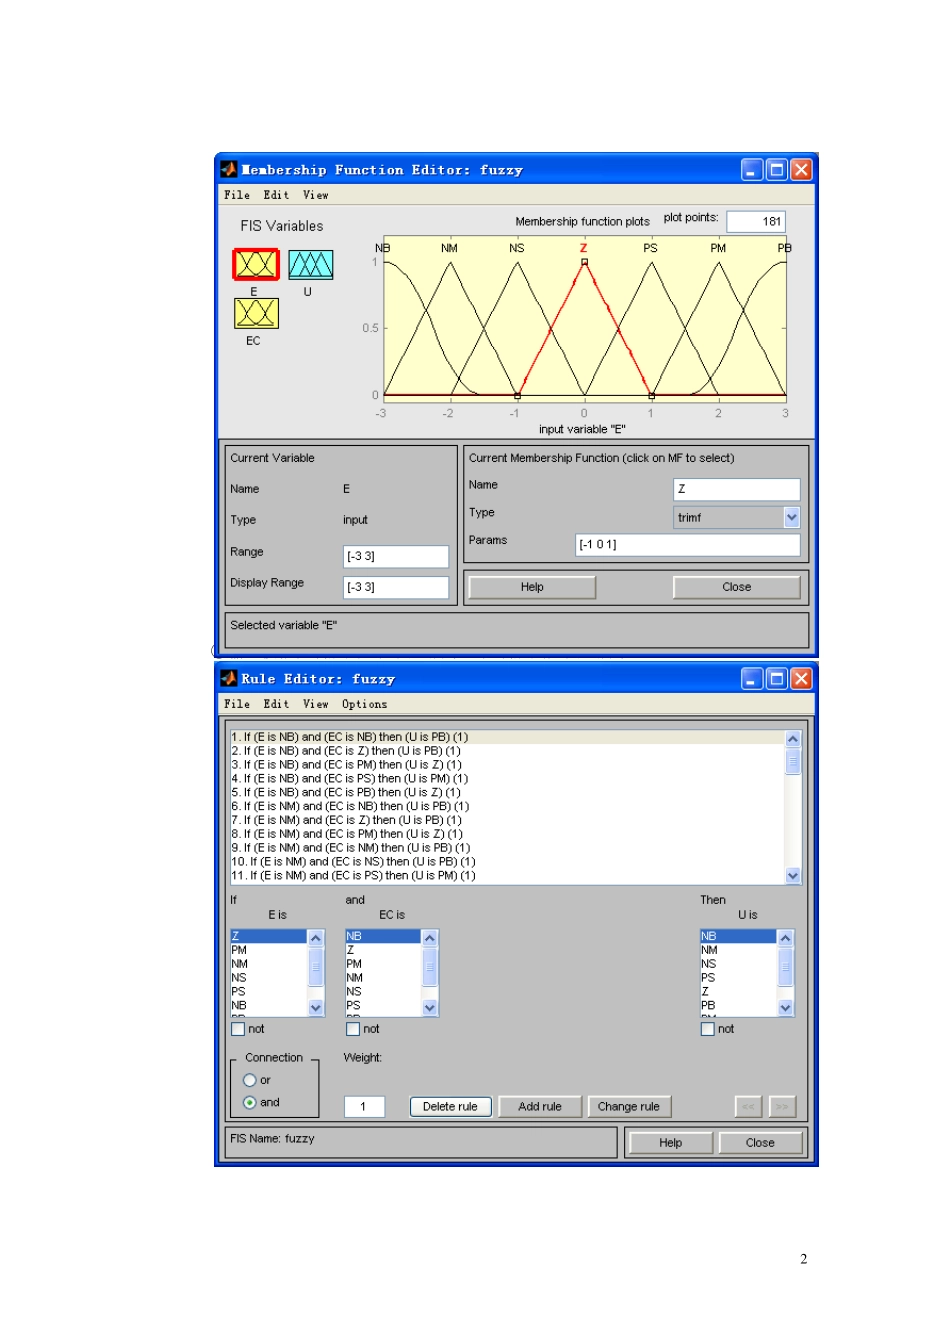Click up arrow of EC is list
The width and height of the screenshot is (950, 1344).
click(x=430, y=938)
